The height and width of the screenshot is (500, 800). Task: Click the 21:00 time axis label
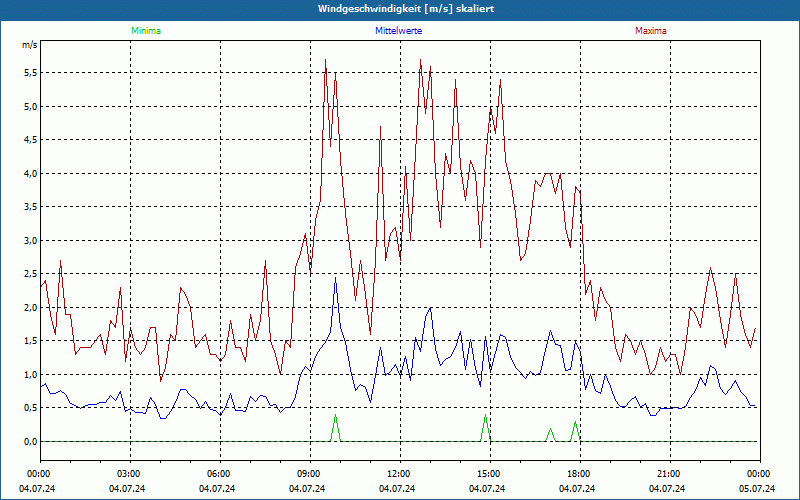pos(670,474)
